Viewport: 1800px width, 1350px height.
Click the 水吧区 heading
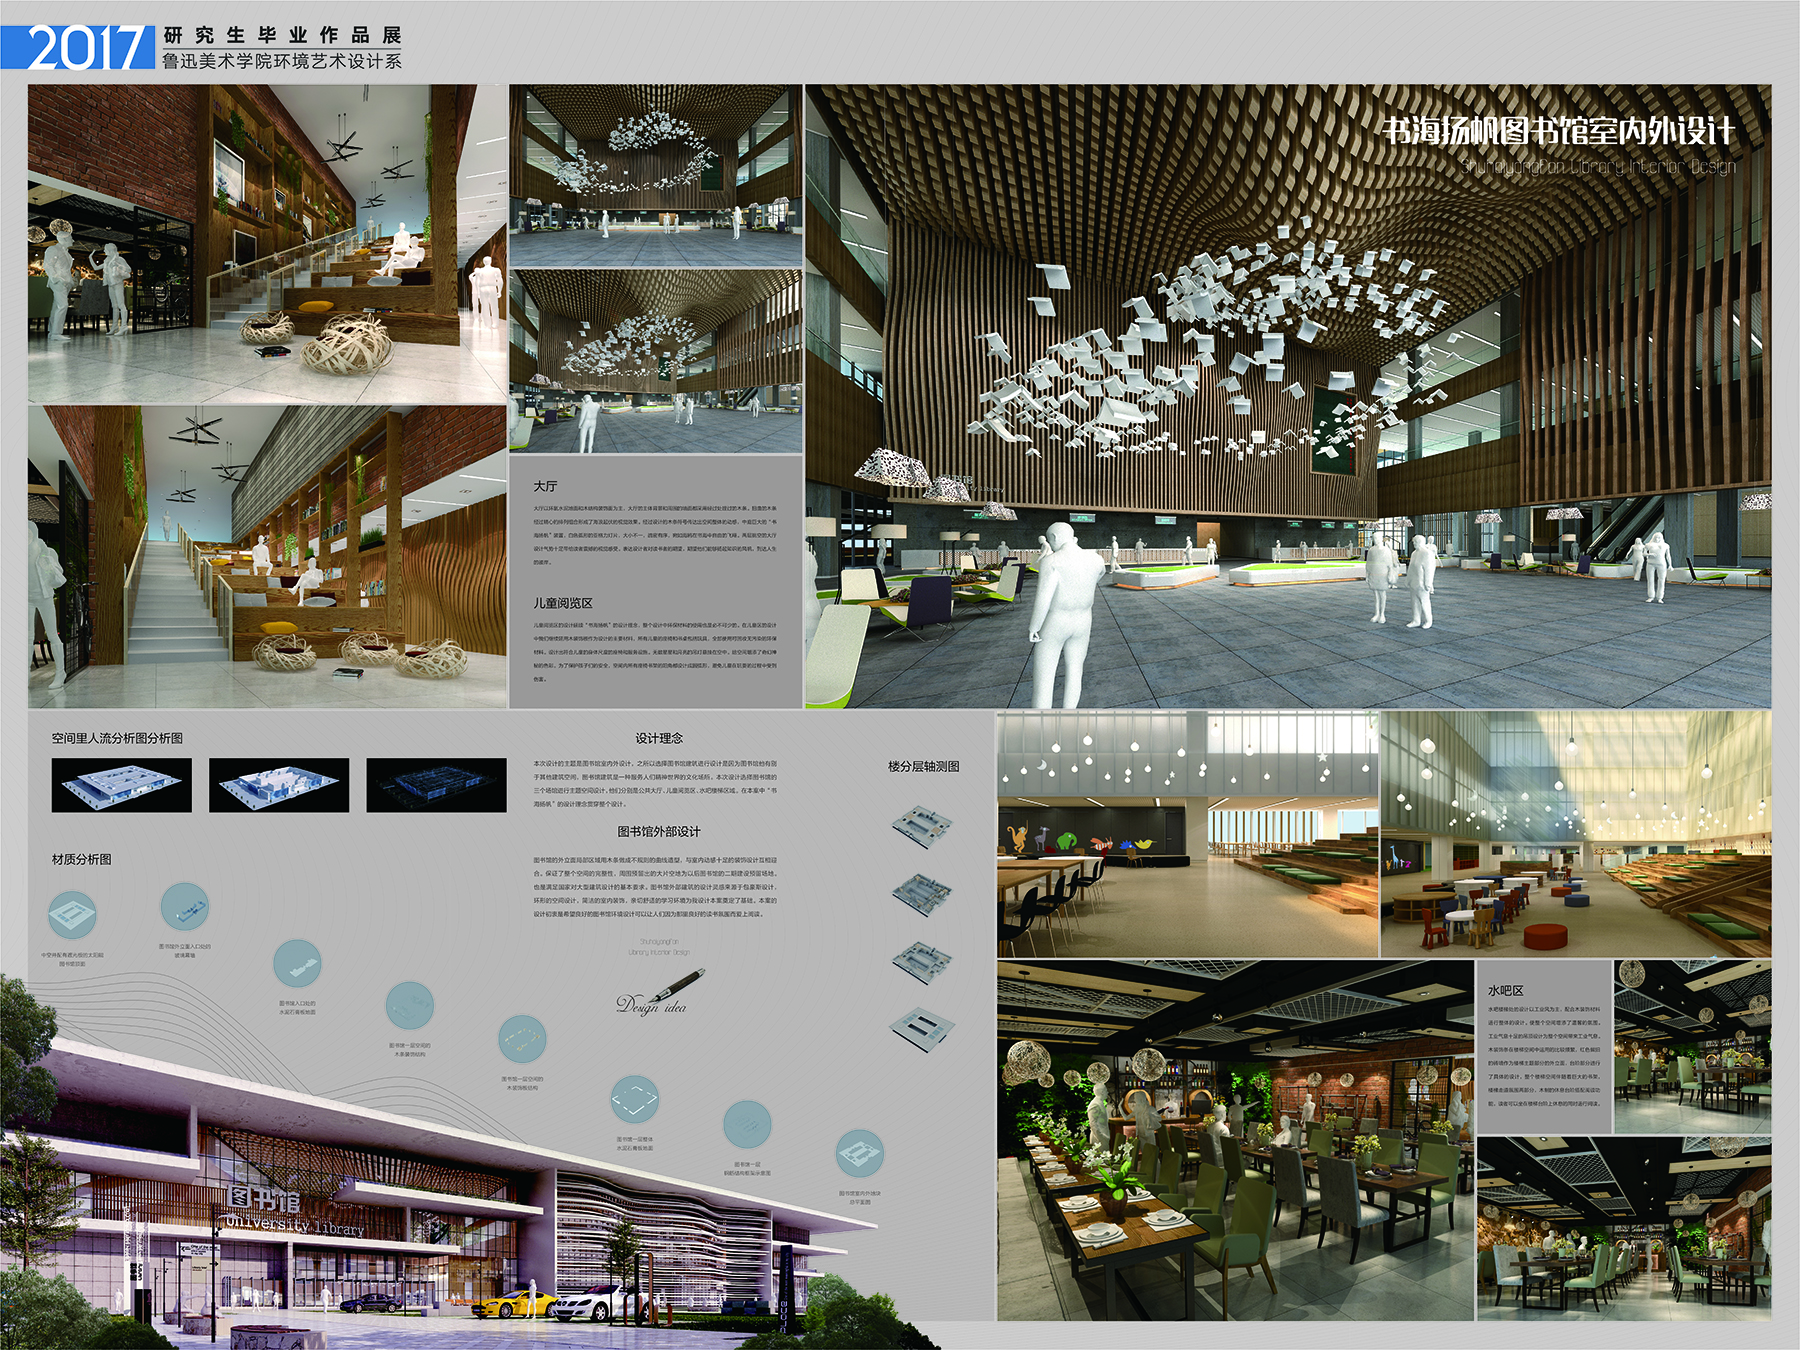click(x=1506, y=990)
